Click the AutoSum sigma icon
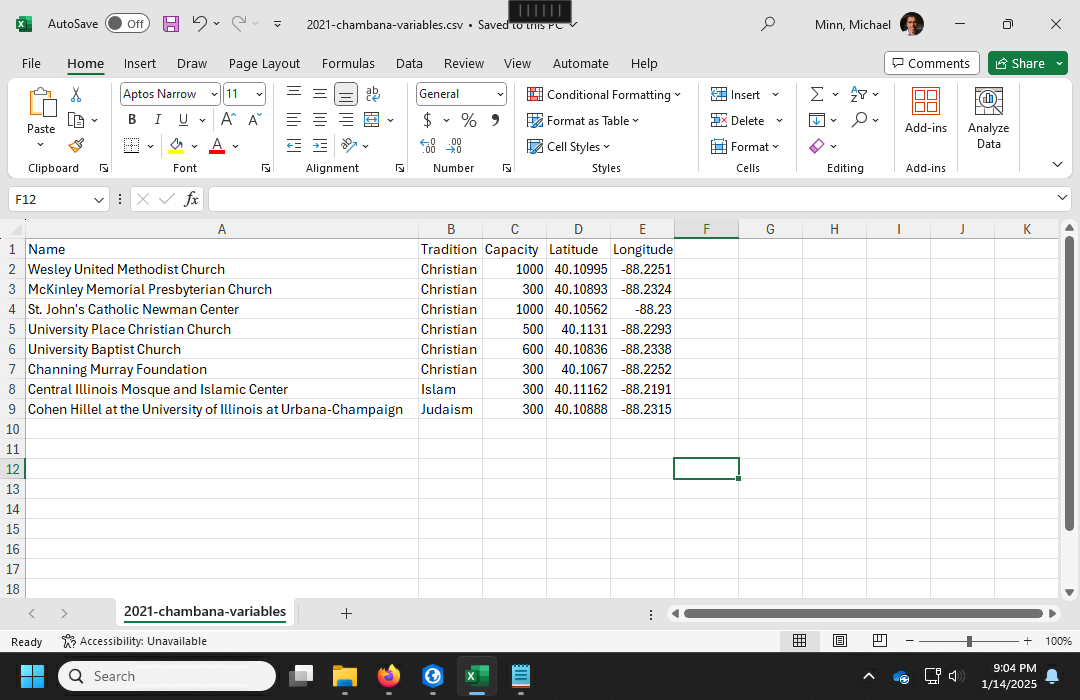The height and width of the screenshot is (700, 1080). pos(817,94)
